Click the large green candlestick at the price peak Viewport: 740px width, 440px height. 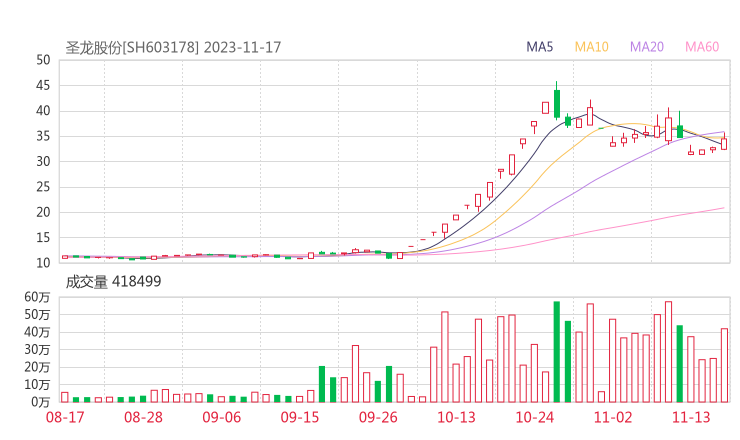click(557, 104)
